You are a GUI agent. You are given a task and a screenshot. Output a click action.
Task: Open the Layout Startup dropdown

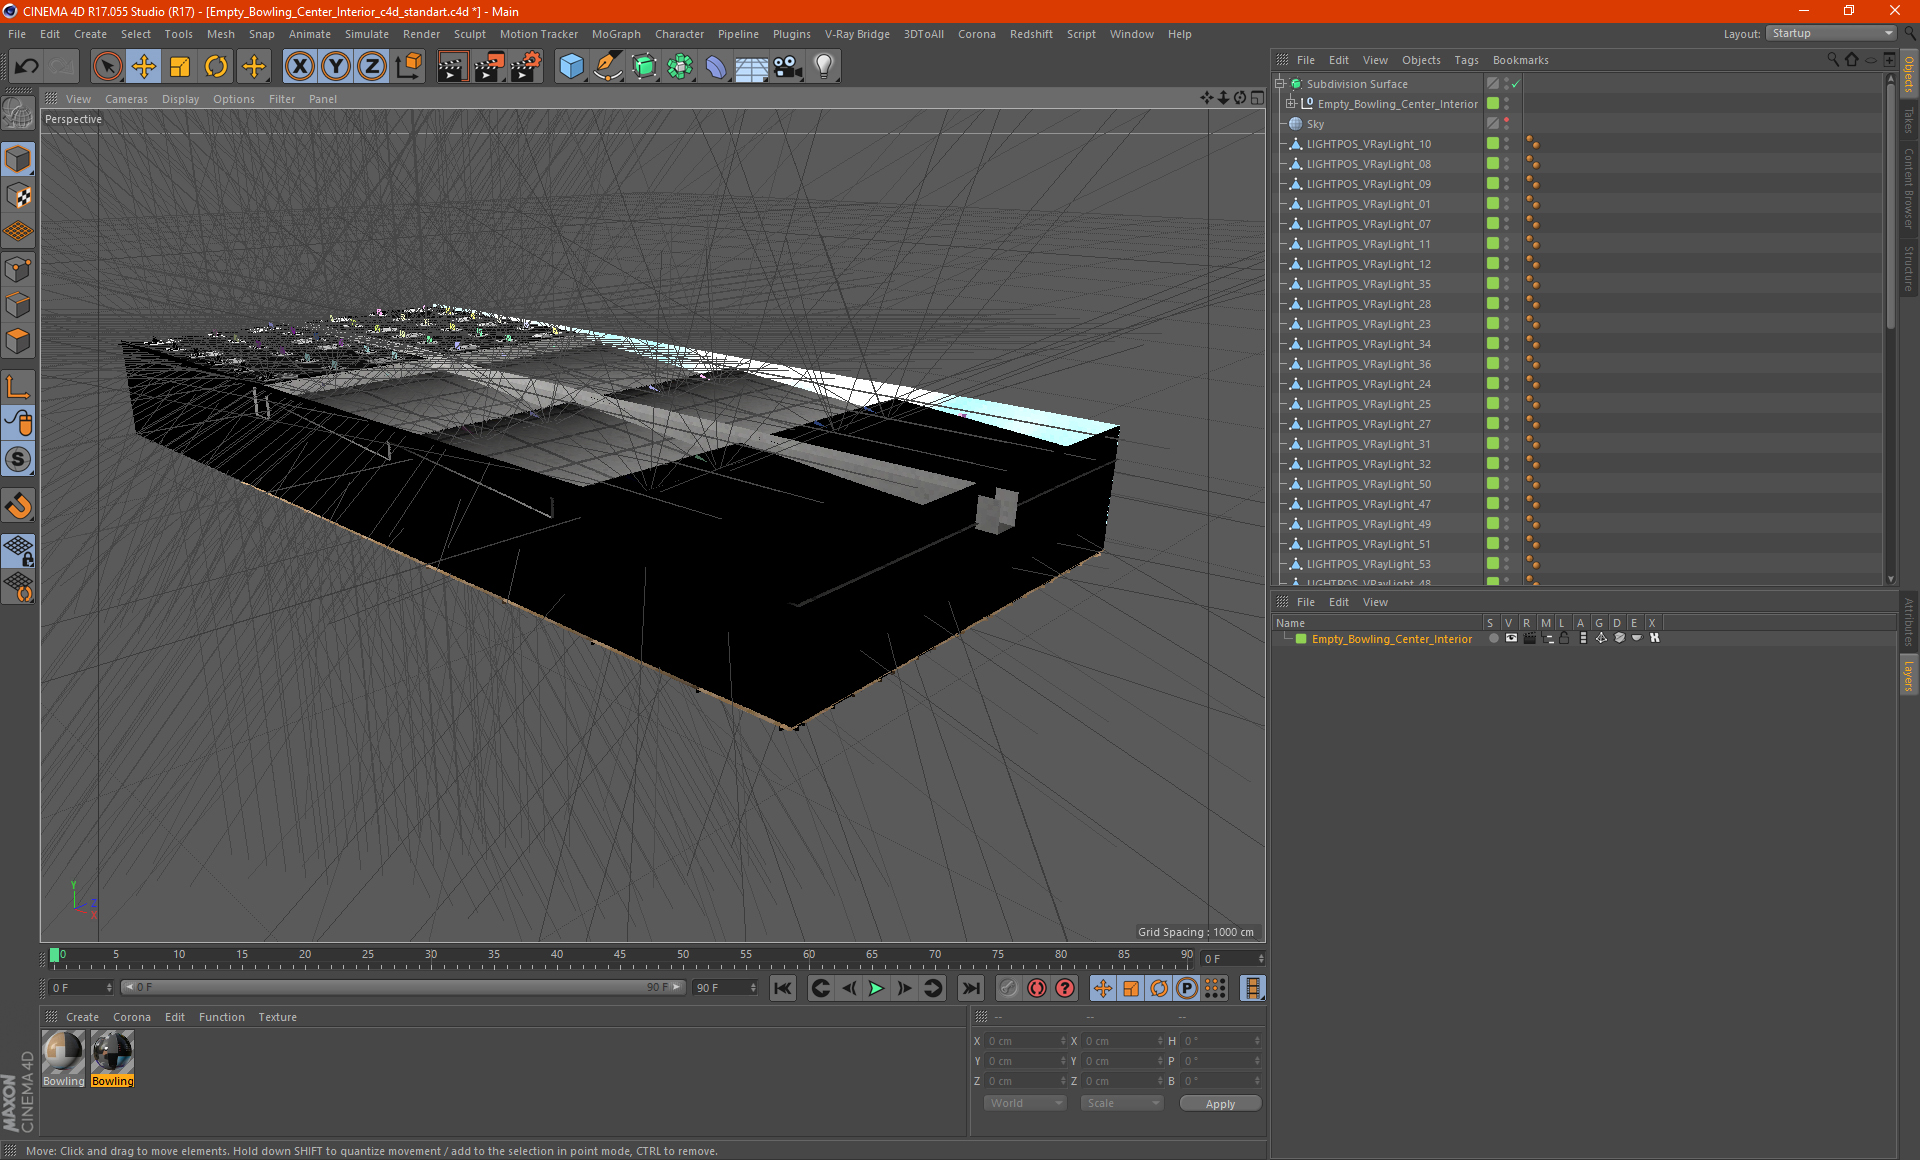coord(1832,33)
